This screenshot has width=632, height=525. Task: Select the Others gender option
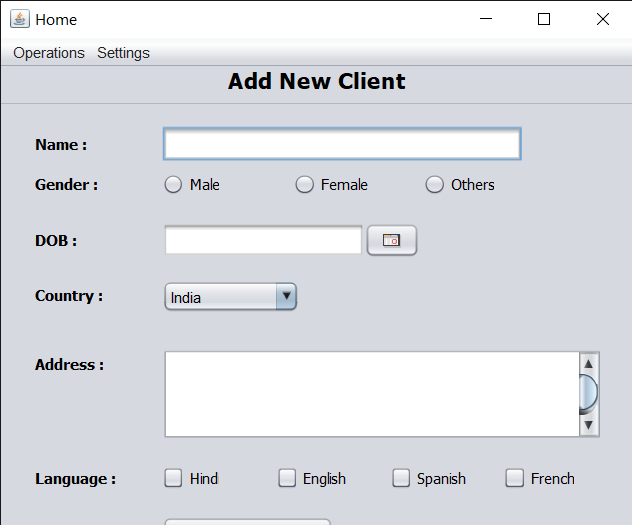point(434,185)
